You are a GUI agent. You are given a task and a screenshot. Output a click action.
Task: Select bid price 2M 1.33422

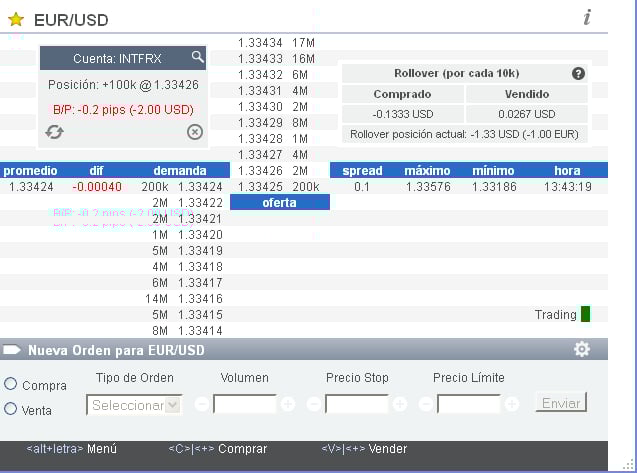[x=187, y=203]
